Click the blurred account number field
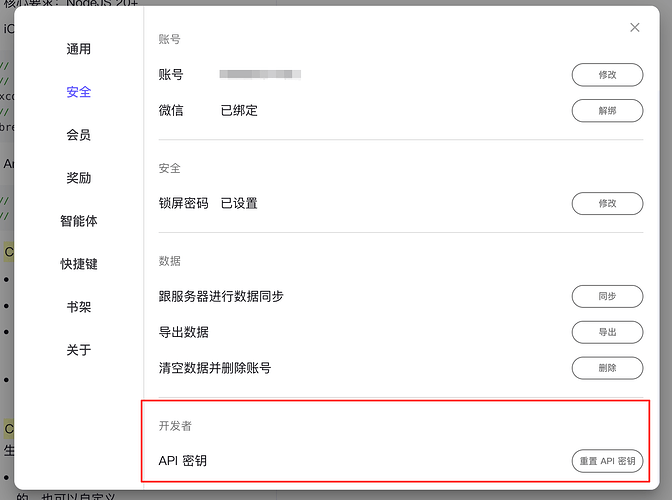 pyautogui.click(x=260, y=75)
